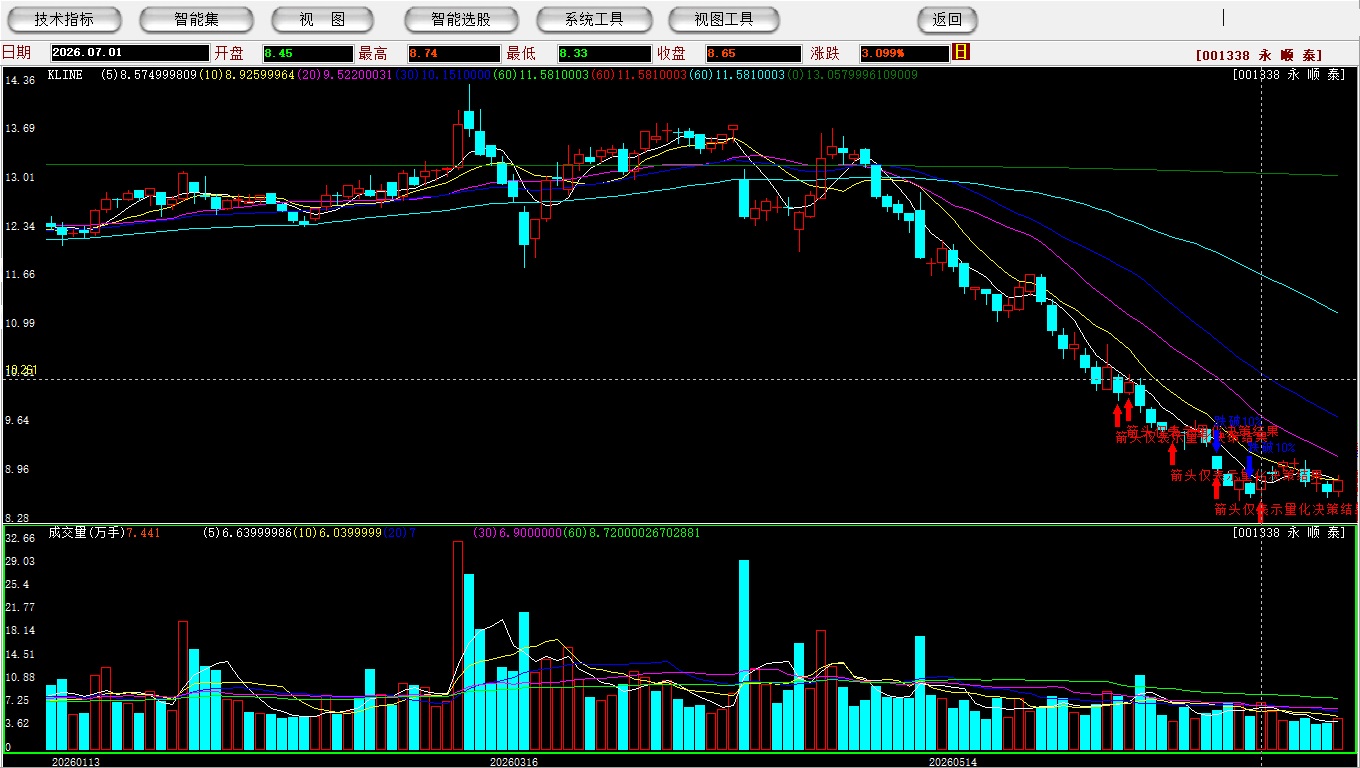Click the 11.66 price axis label
Screen dimensions: 1360x768
pyautogui.click(x=20, y=274)
